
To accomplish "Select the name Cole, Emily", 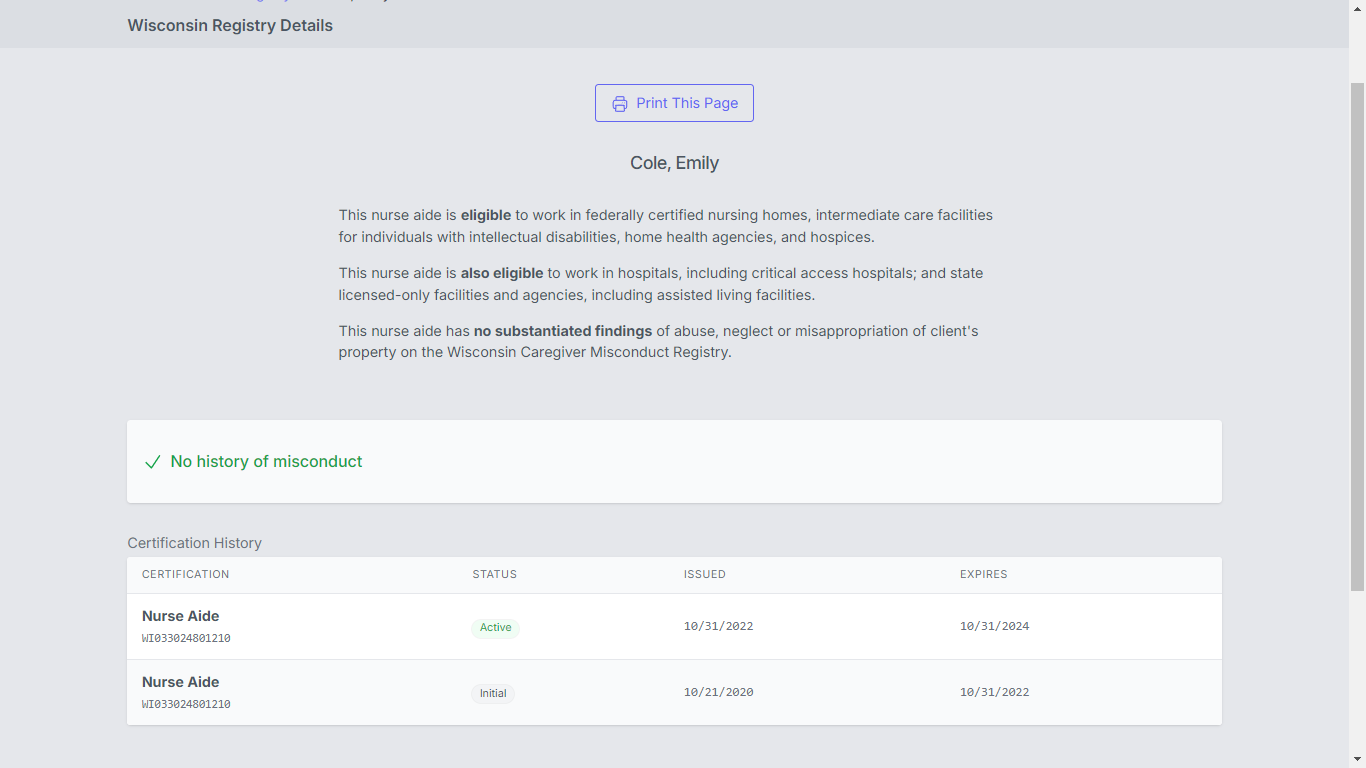I will click(674, 163).
